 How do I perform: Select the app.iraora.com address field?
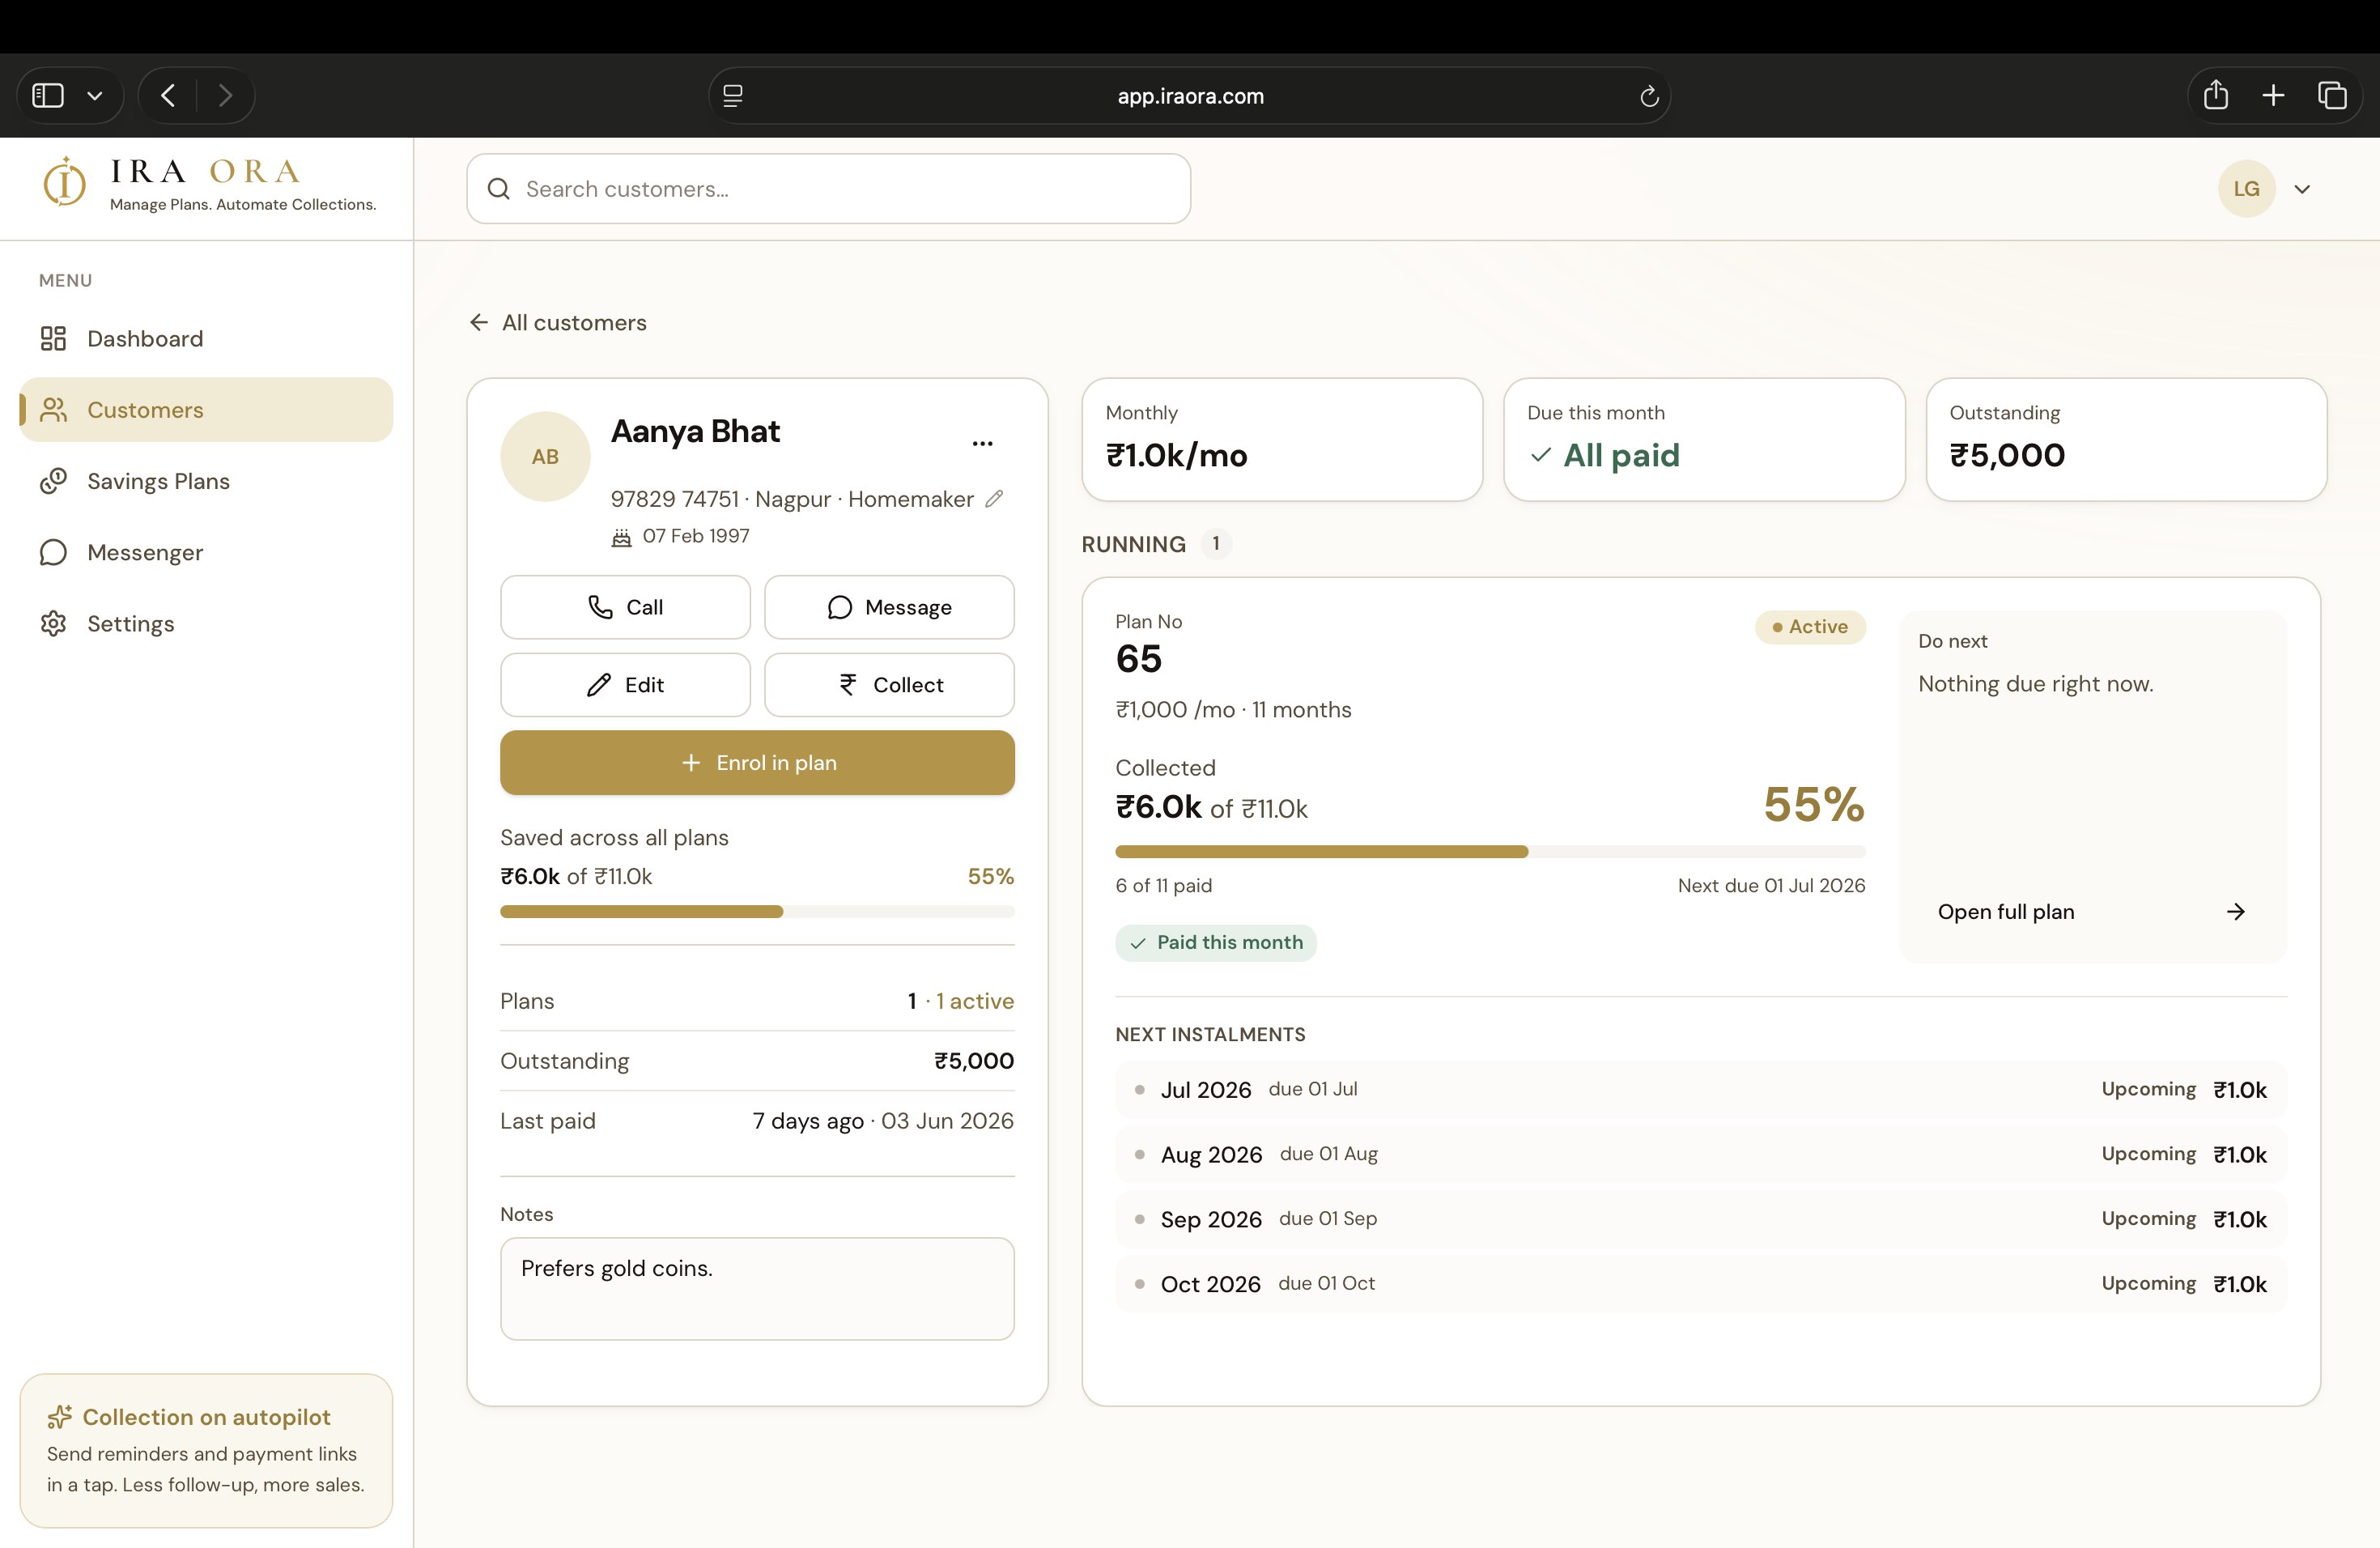pyautogui.click(x=1189, y=96)
